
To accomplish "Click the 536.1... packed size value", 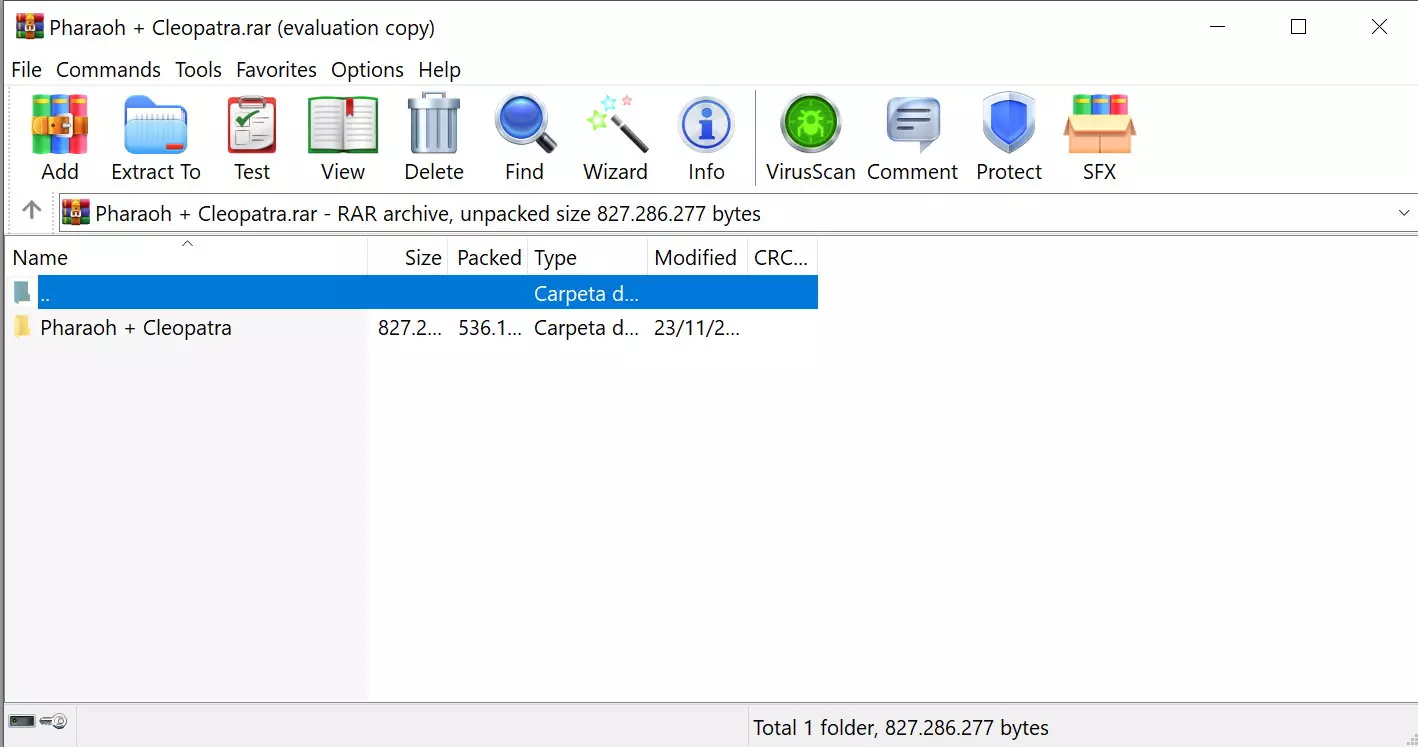I will click(490, 328).
